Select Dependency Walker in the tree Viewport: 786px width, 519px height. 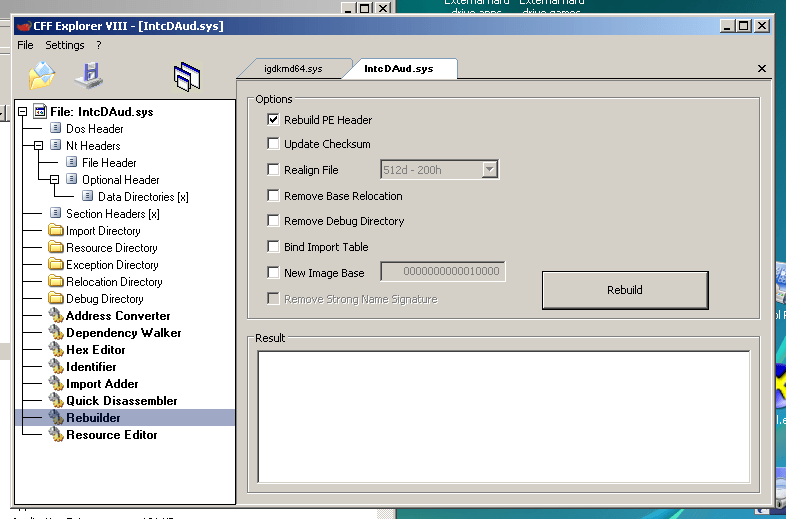[123, 333]
